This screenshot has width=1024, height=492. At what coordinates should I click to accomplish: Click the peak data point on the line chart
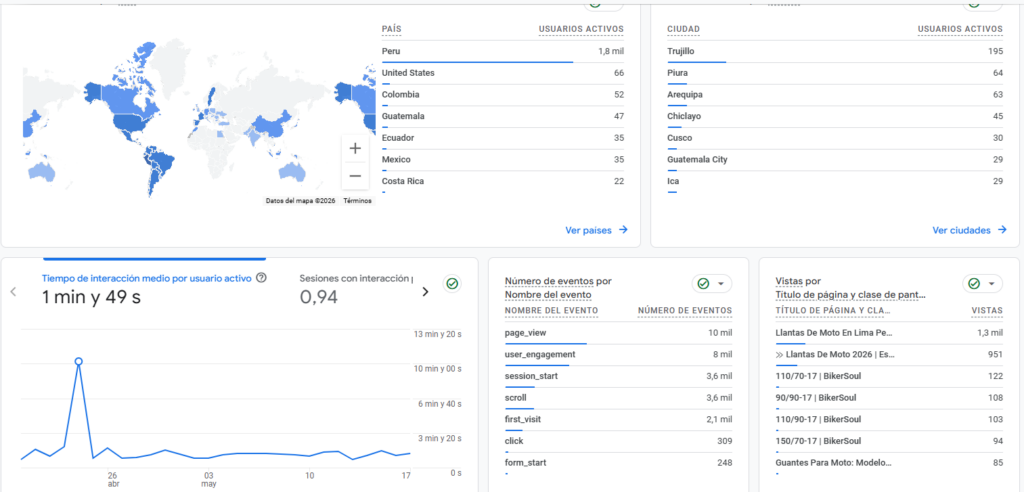(x=78, y=361)
